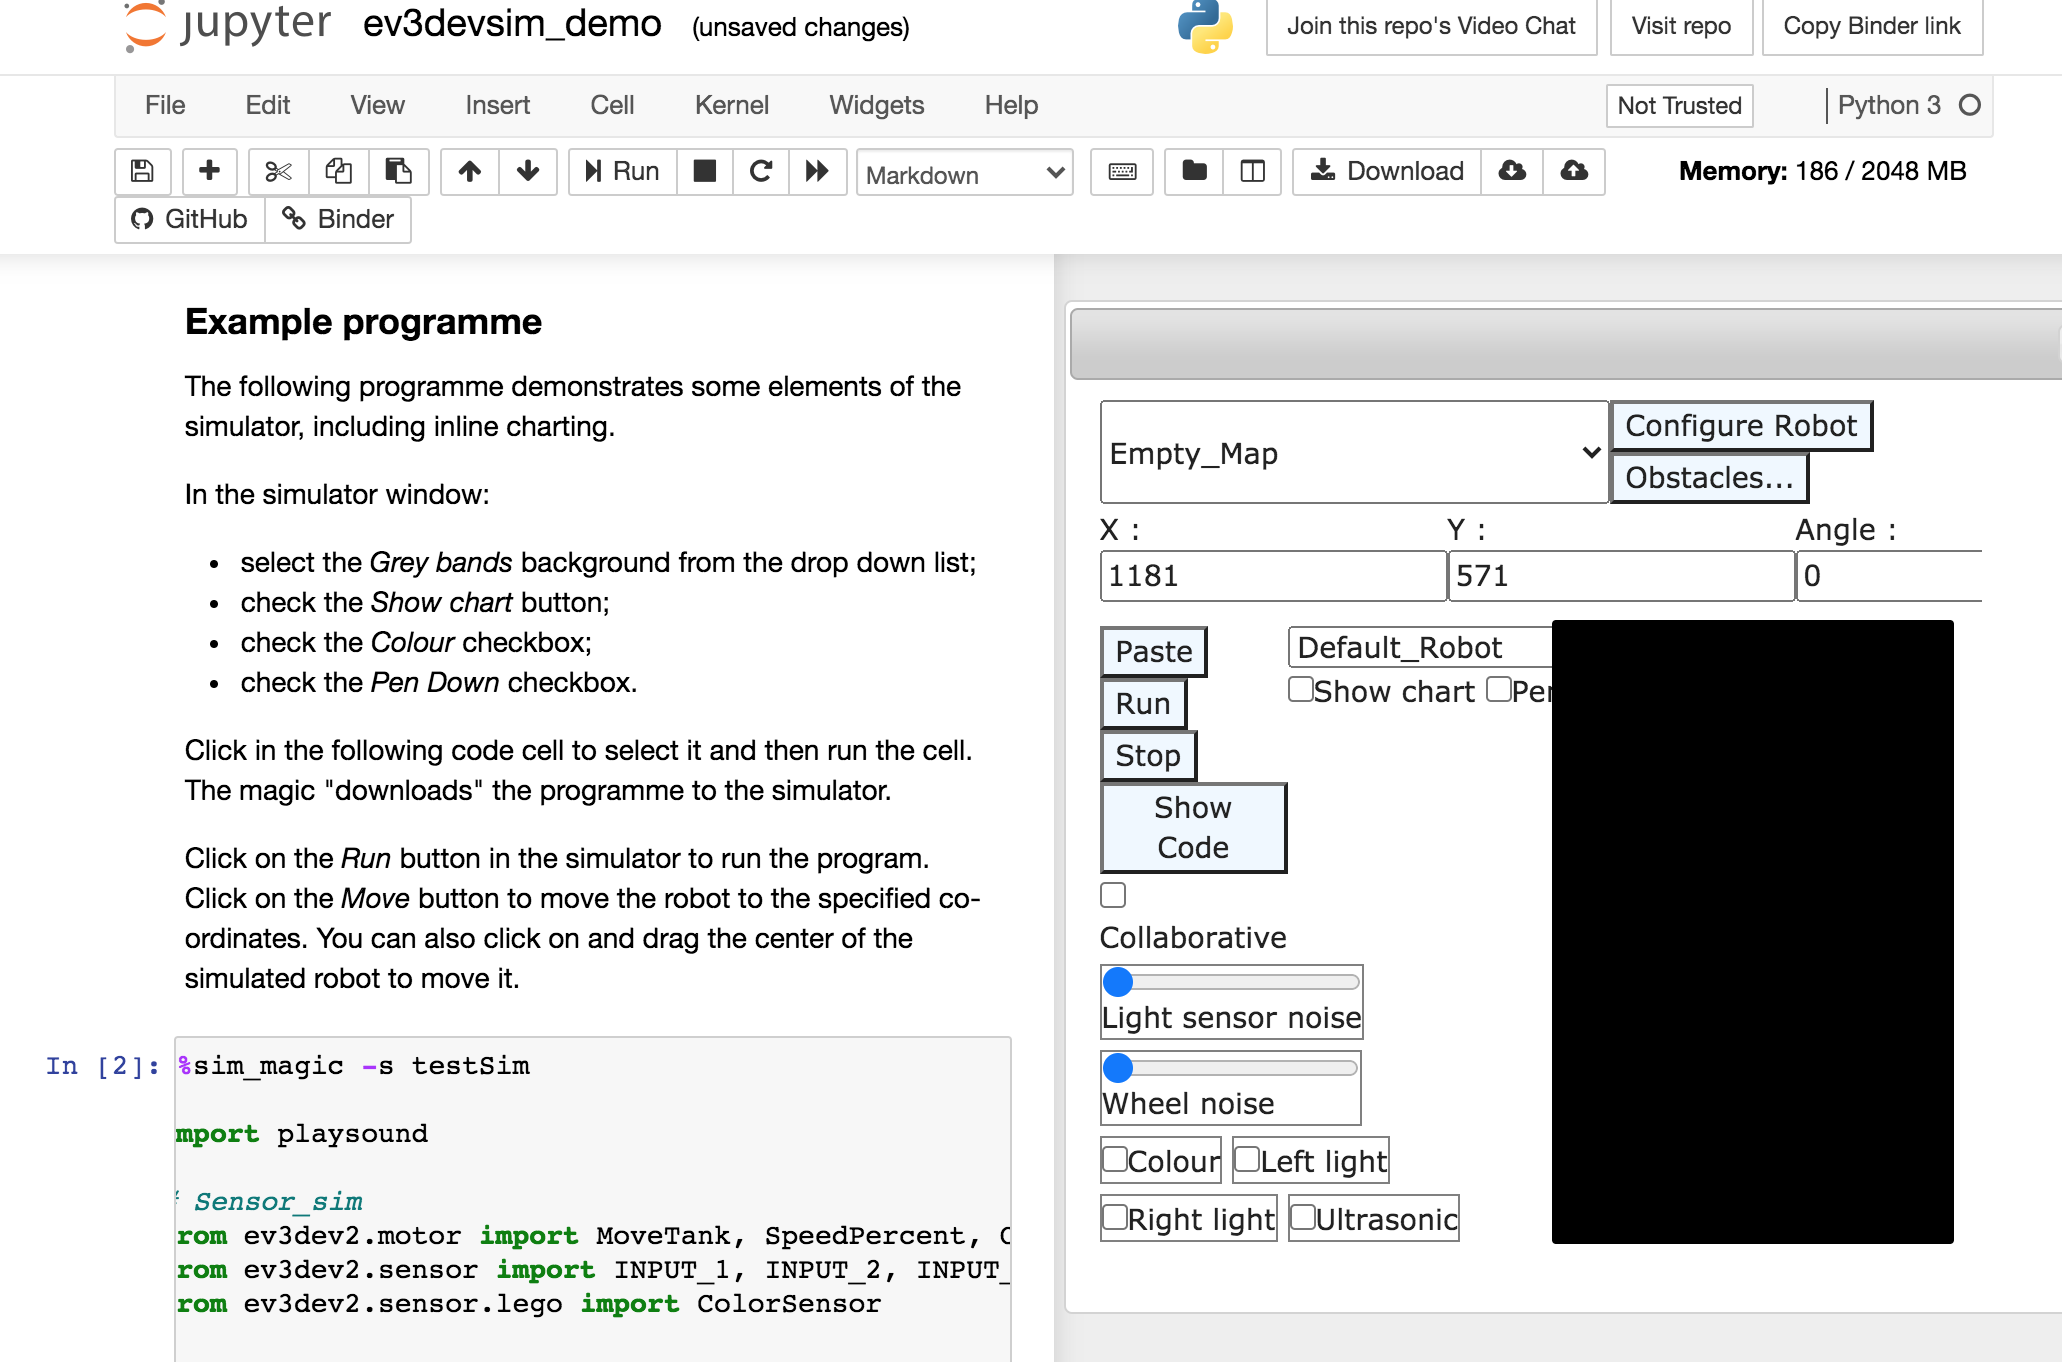This screenshot has width=2062, height=1362.
Task: Enable the Show chart checkbox
Action: coord(1300,690)
